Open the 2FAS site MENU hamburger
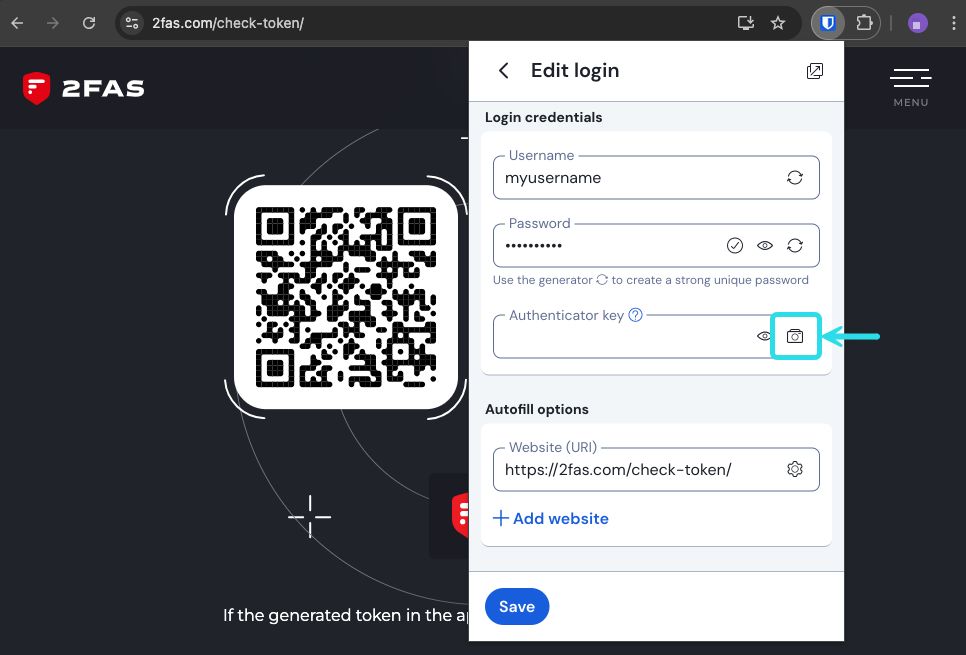 911,87
